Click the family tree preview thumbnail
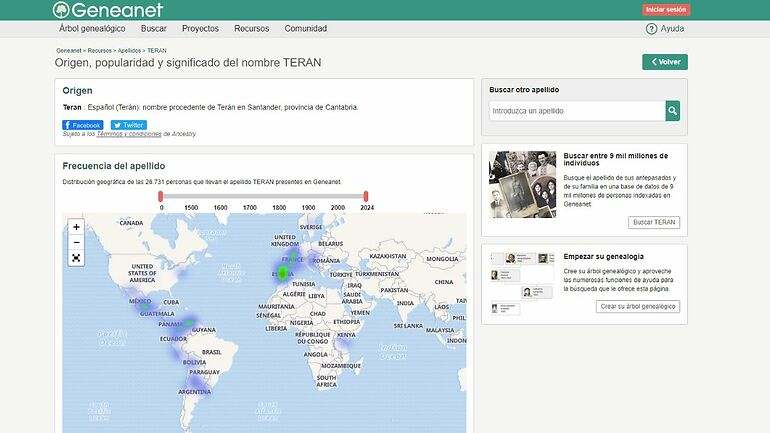770x433 pixels. (x=522, y=283)
